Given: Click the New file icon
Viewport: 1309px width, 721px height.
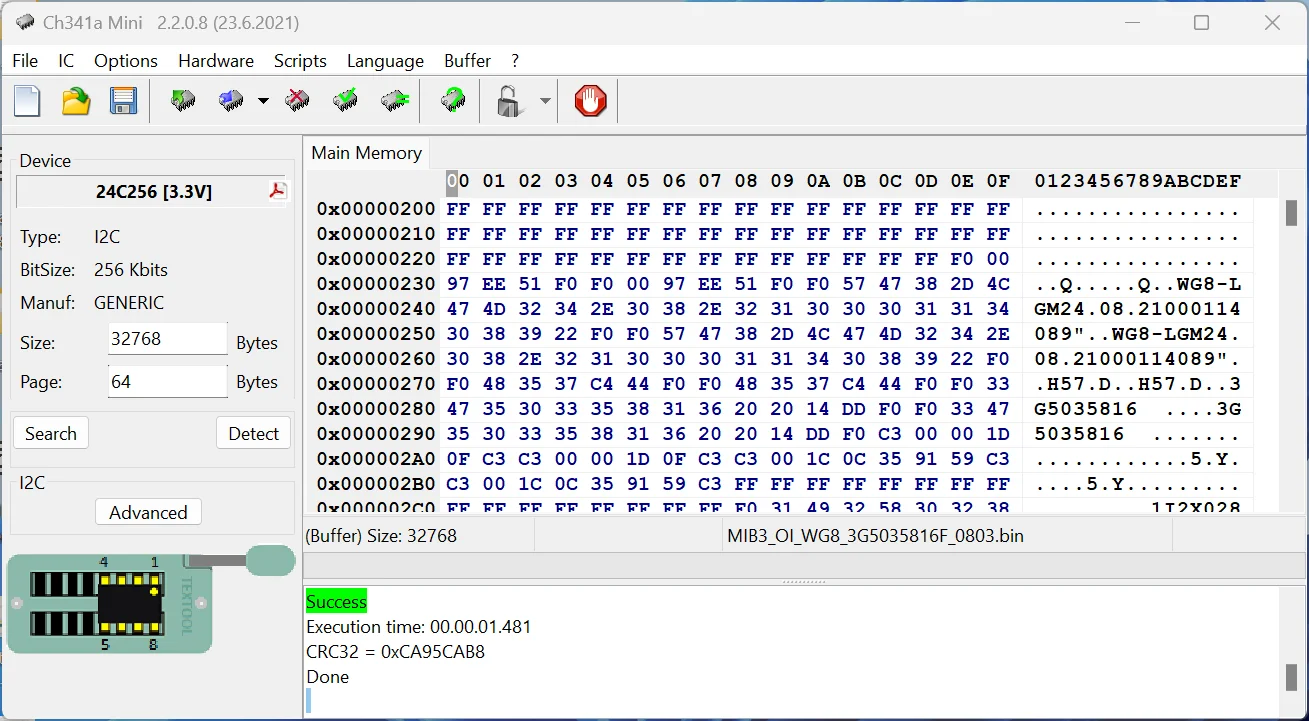Looking at the screenshot, I should (x=27, y=101).
